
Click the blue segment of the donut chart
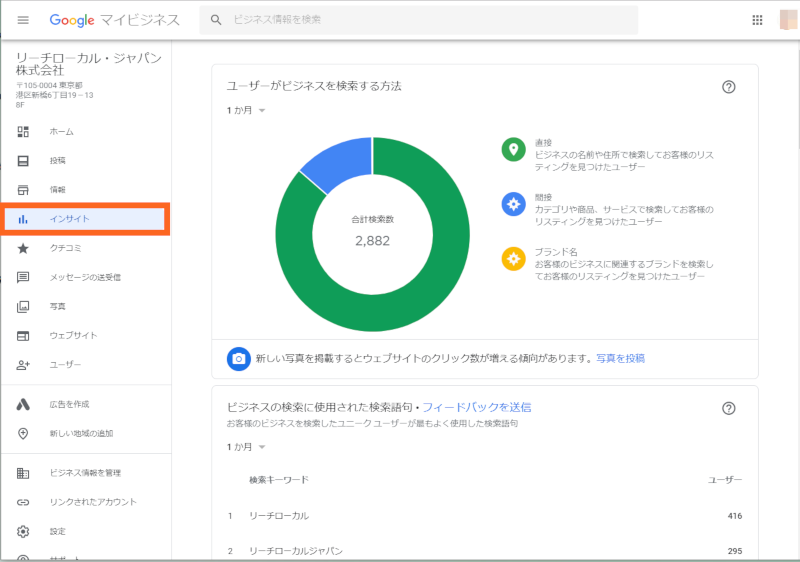(x=342, y=163)
